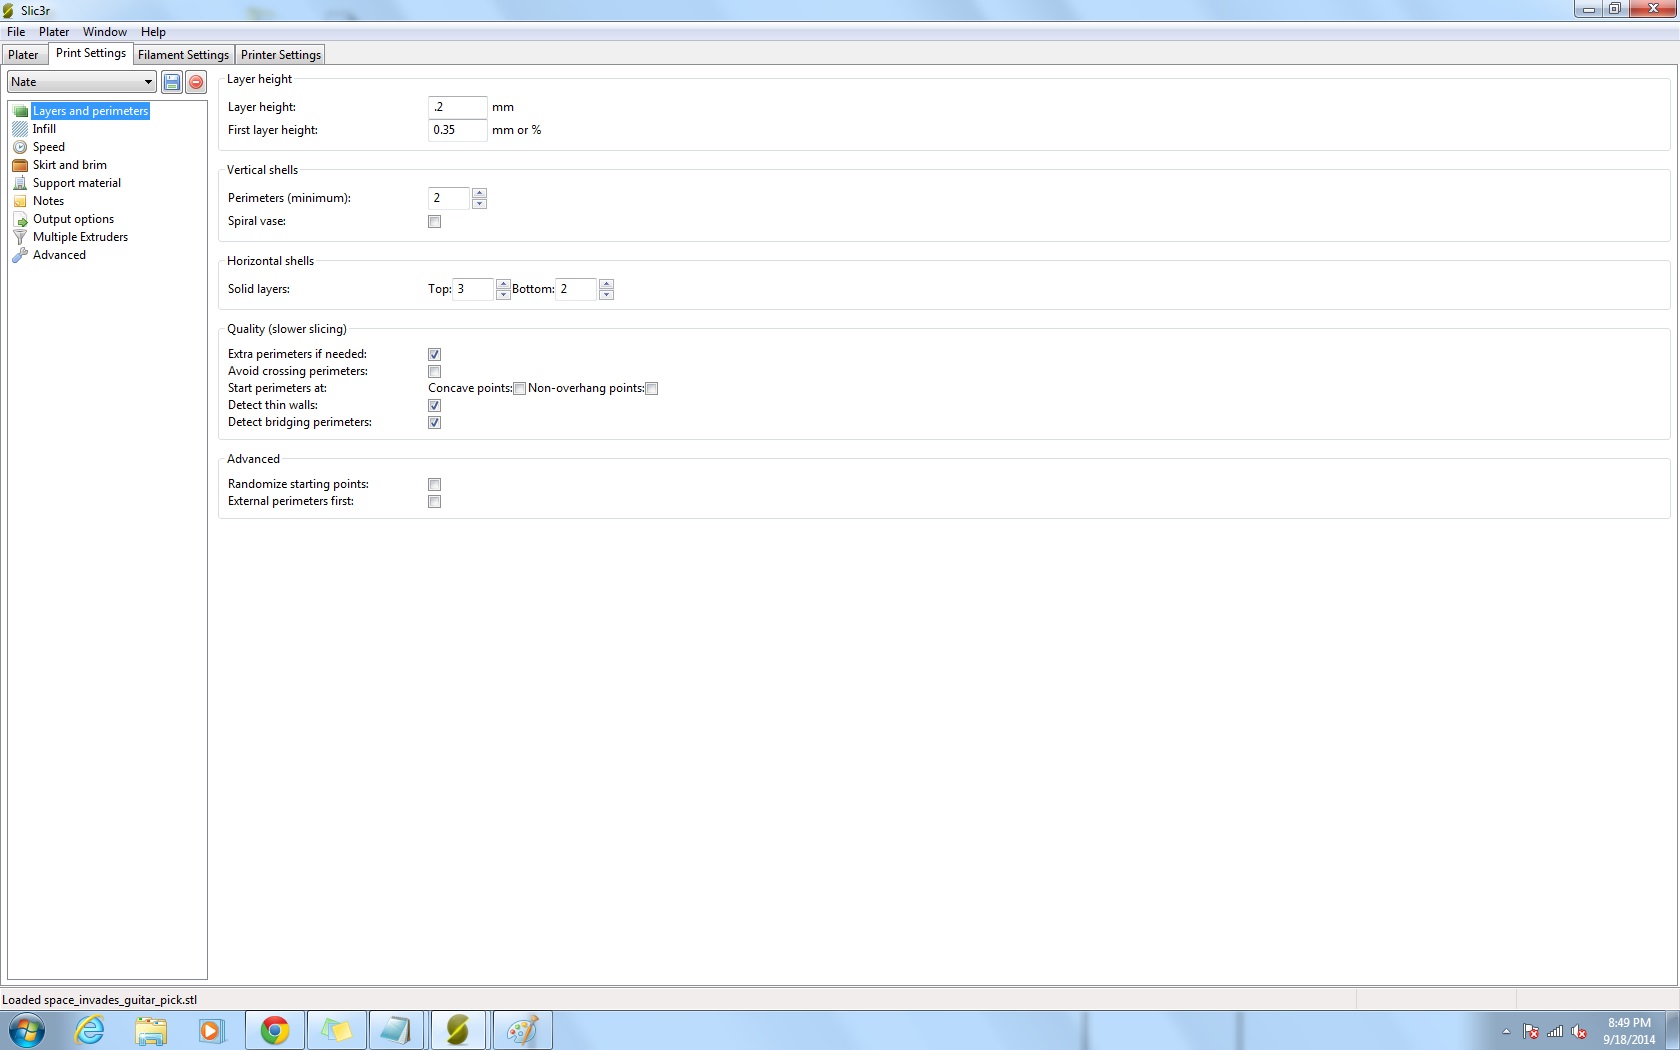Click the Advanced wrench icon

(20, 255)
